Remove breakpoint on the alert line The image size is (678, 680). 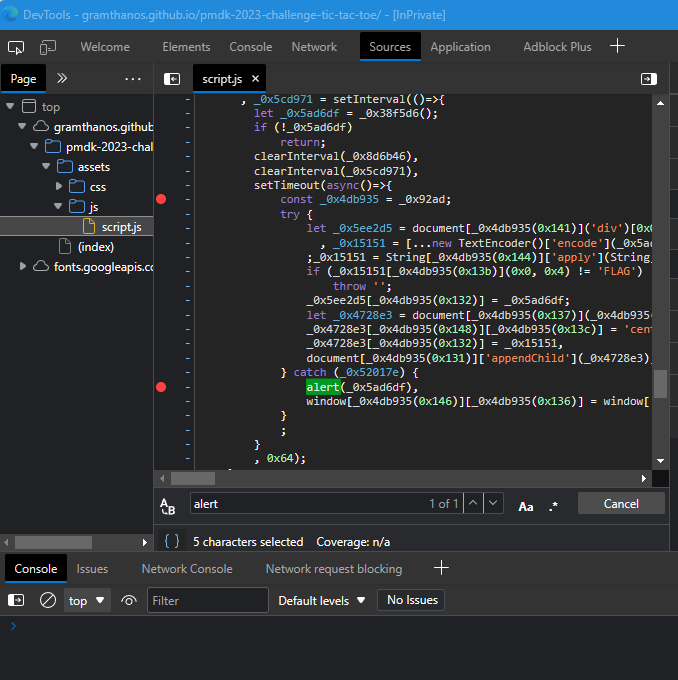click(x=161, y=387)
